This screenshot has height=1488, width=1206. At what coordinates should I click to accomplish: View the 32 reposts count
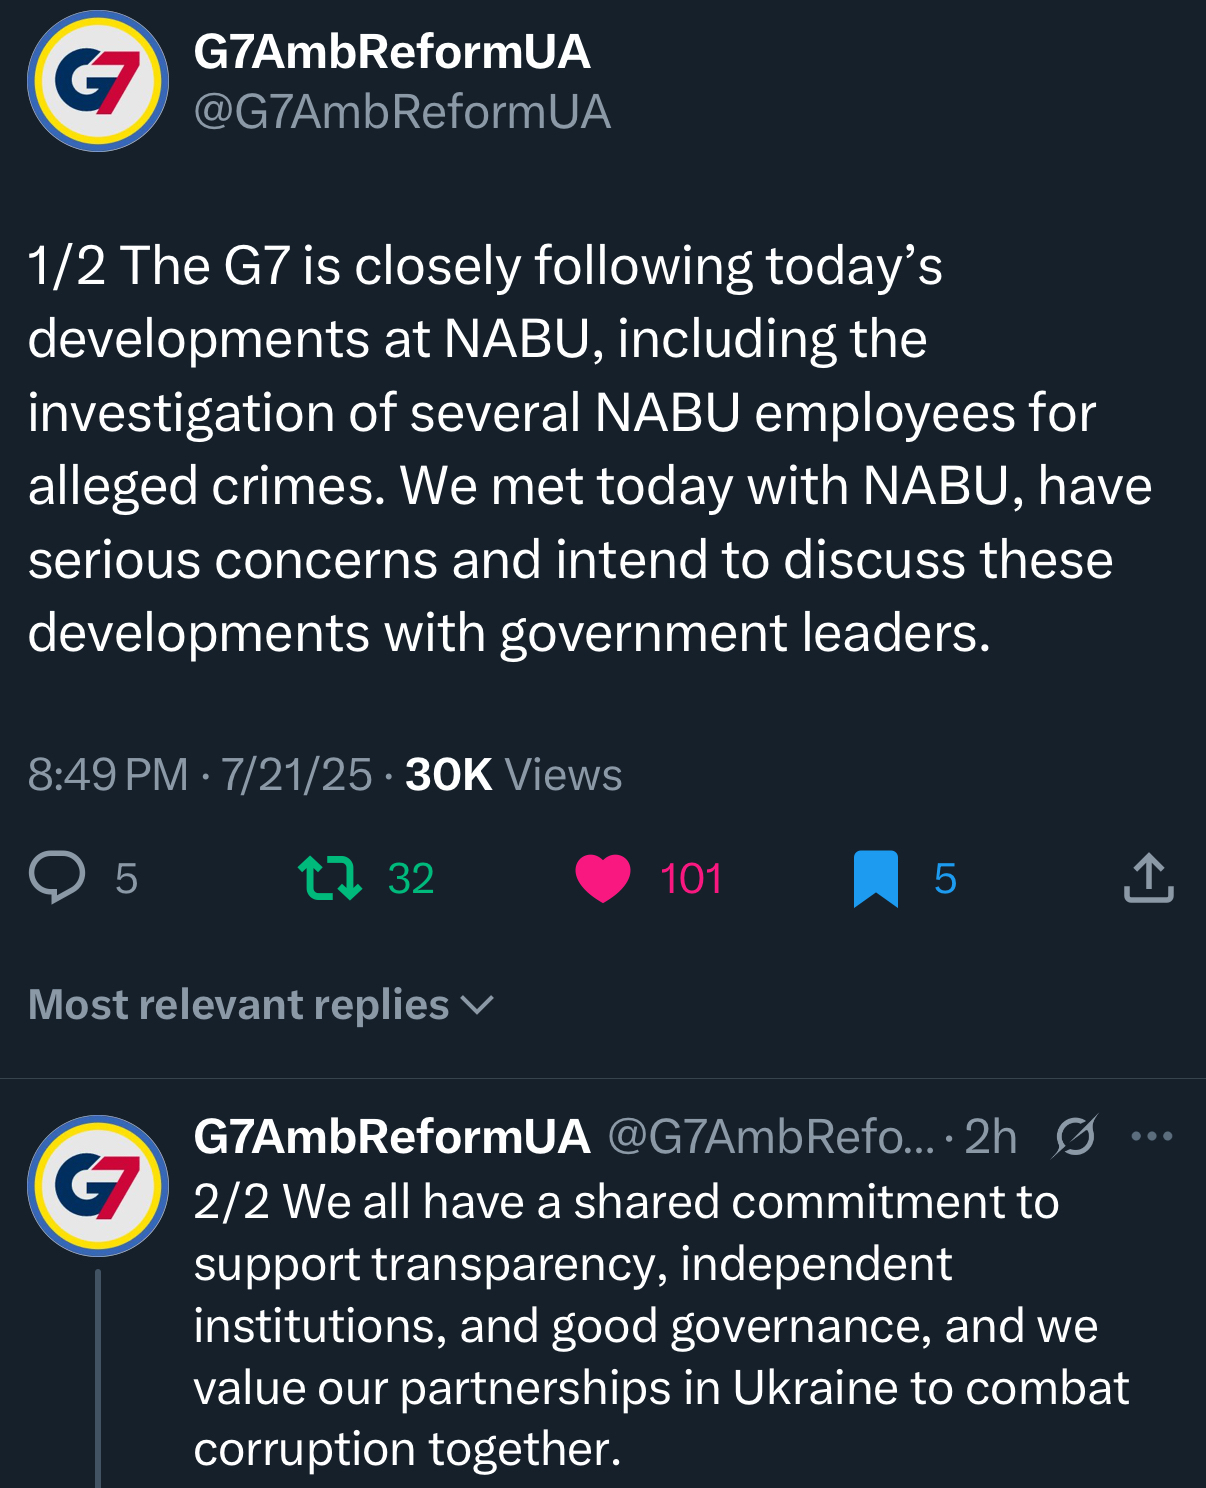tap(411, 879)
